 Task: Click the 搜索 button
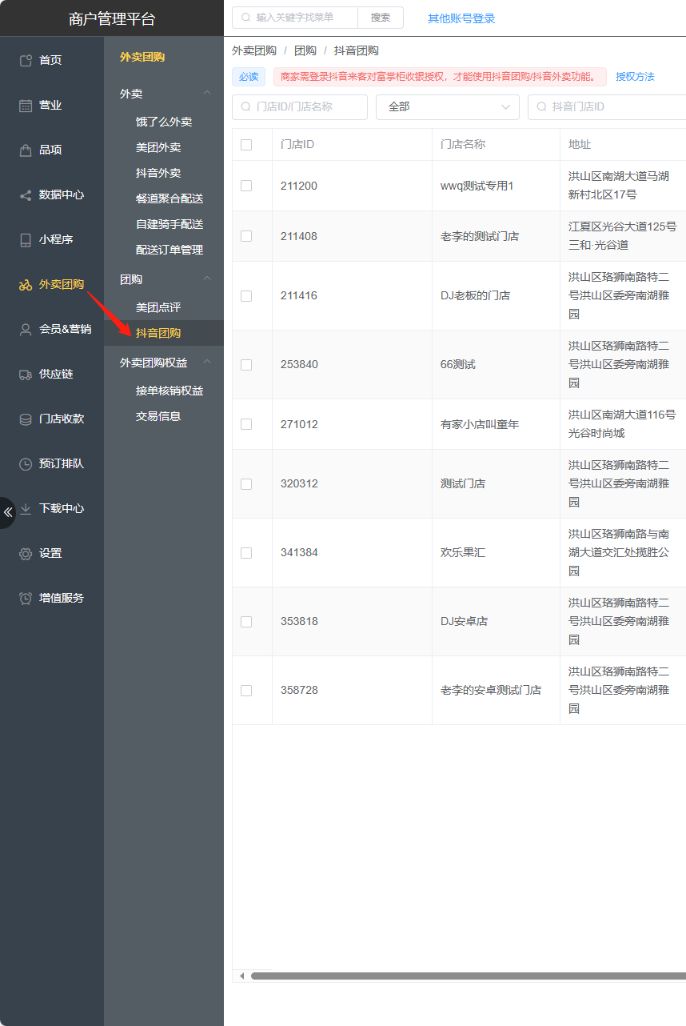[380, 18]
